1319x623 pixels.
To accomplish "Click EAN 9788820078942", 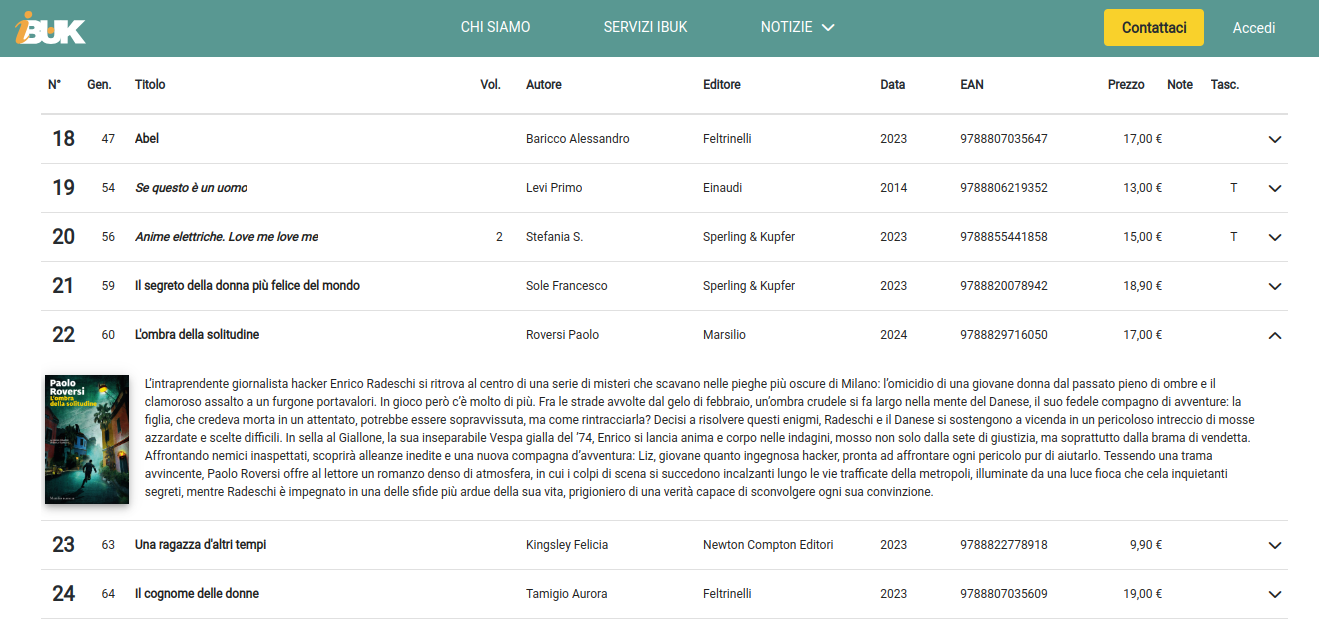I will coord(1004,286).
